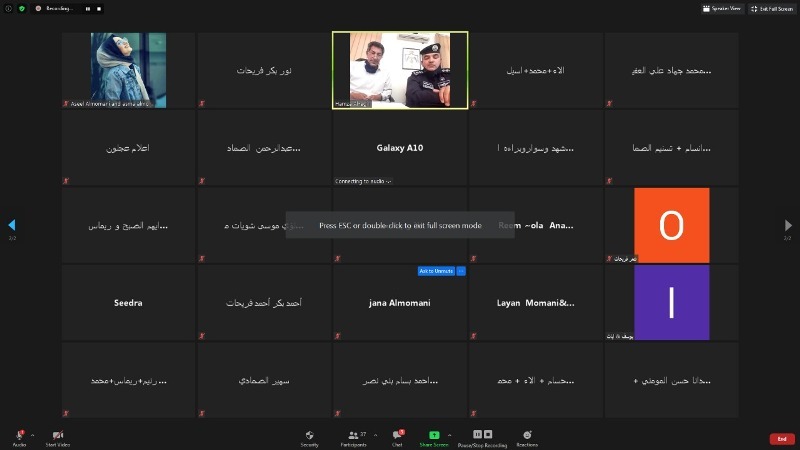Select the Layan Momani&... participant tile
Viewport: 800px width, 450px height.
pos(536,303)
